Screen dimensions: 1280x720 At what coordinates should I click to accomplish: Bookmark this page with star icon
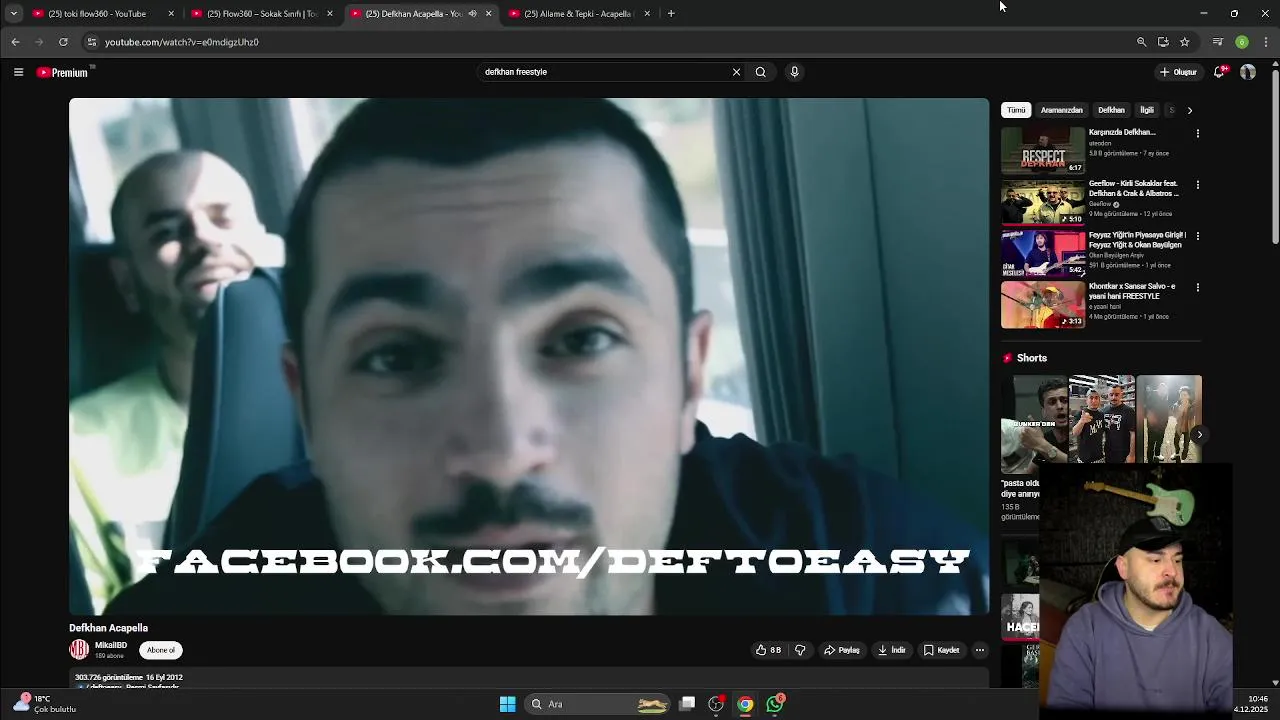point(1185,42)
